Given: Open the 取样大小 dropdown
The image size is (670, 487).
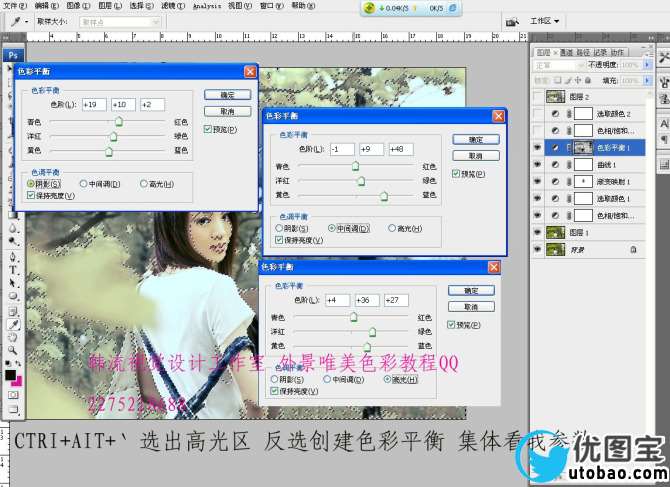Looking at the screenshot, I should 120,22.
